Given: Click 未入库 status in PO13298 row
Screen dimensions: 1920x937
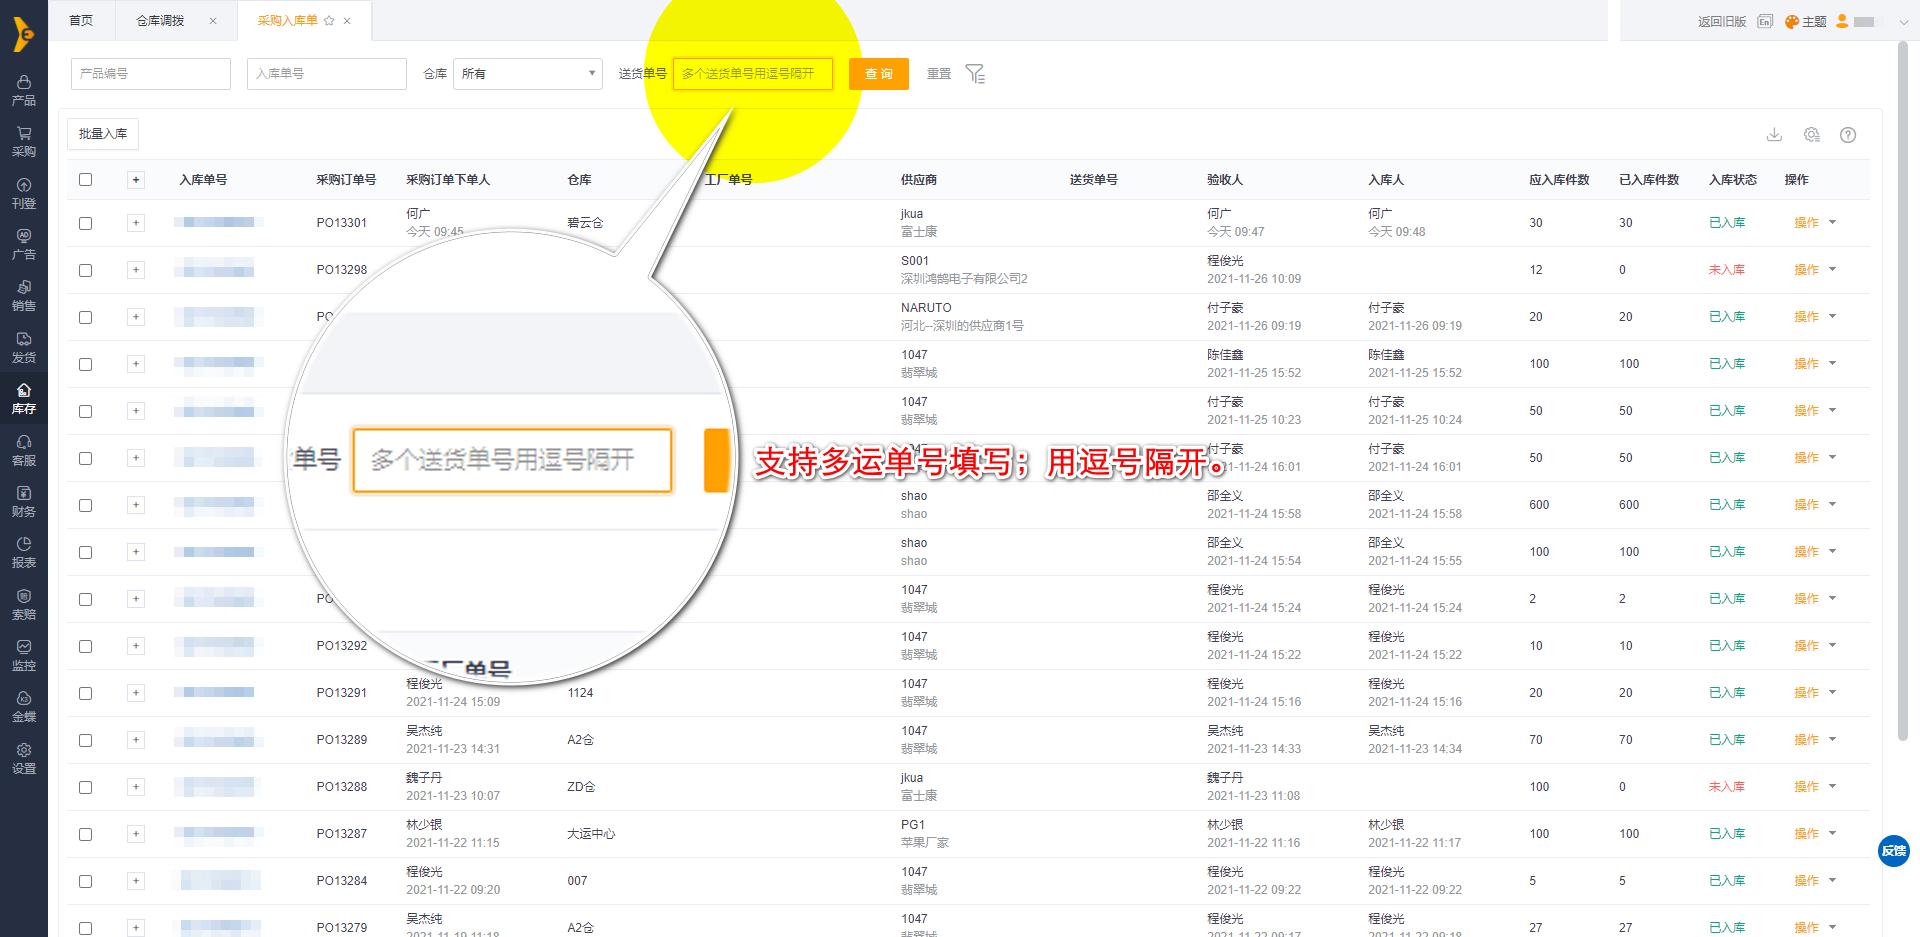Looking at the screenshot, I should pyautogui.click(x=1727, y=270).
